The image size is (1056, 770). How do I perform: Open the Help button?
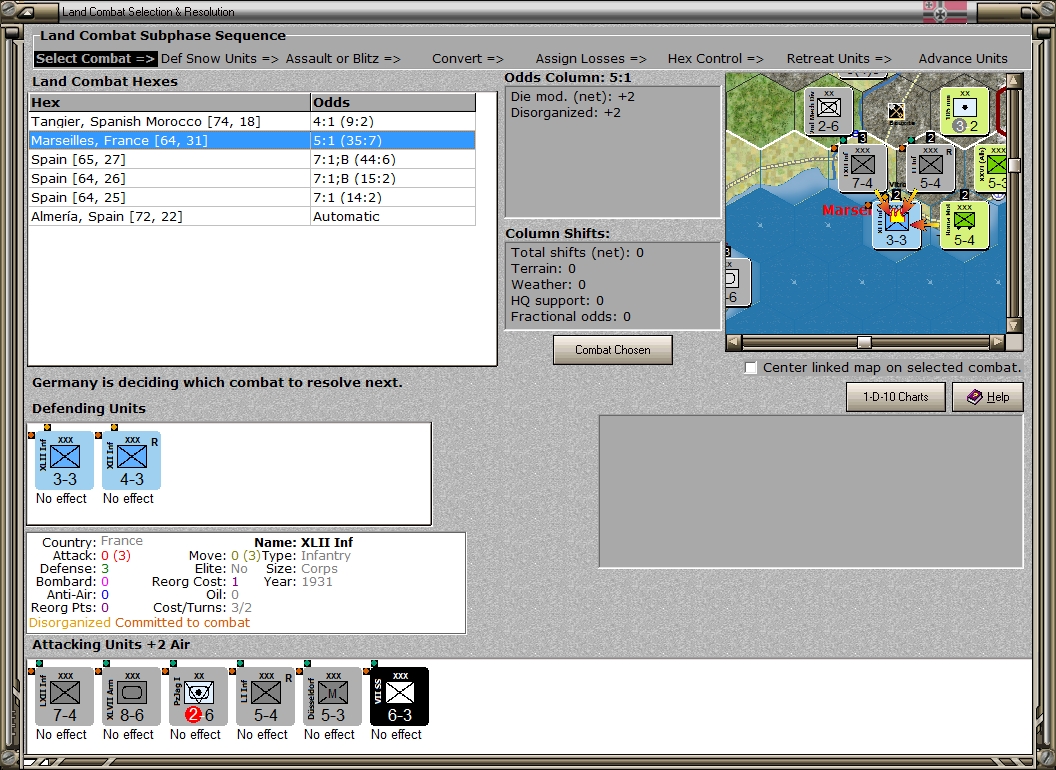click(988, 397)
